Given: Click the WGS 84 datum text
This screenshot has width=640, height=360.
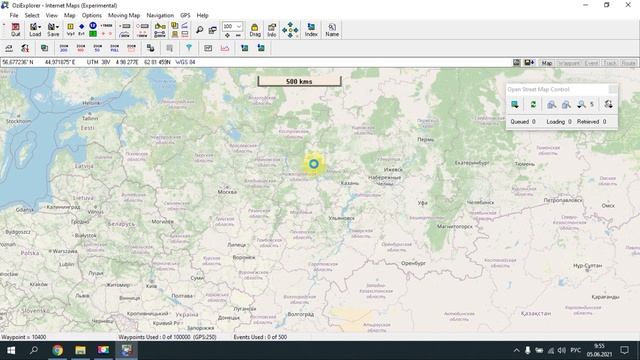Looking at the screenshot, I should pyautogui.click(x=185, y=62).
